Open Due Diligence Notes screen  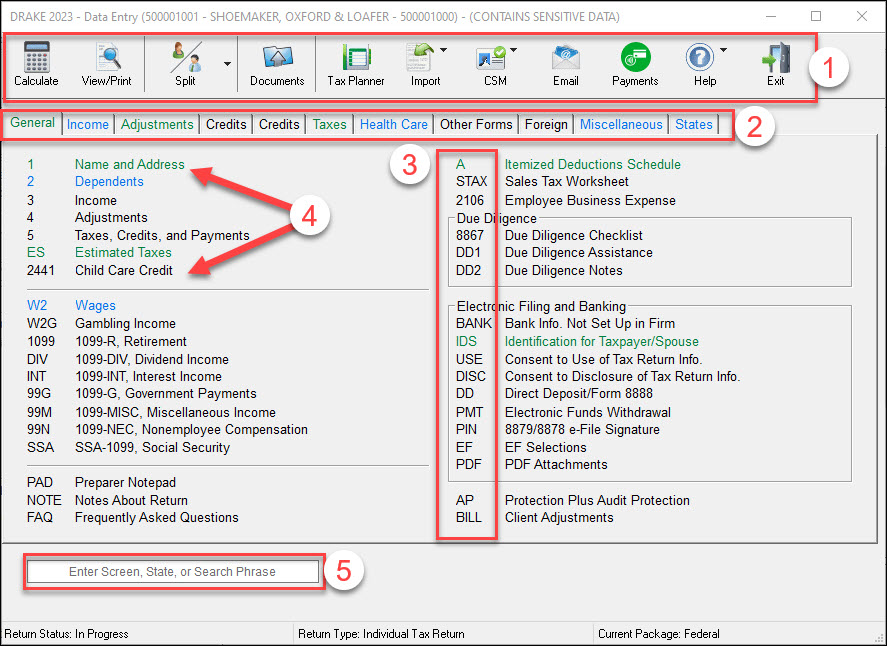pos(563,270)
